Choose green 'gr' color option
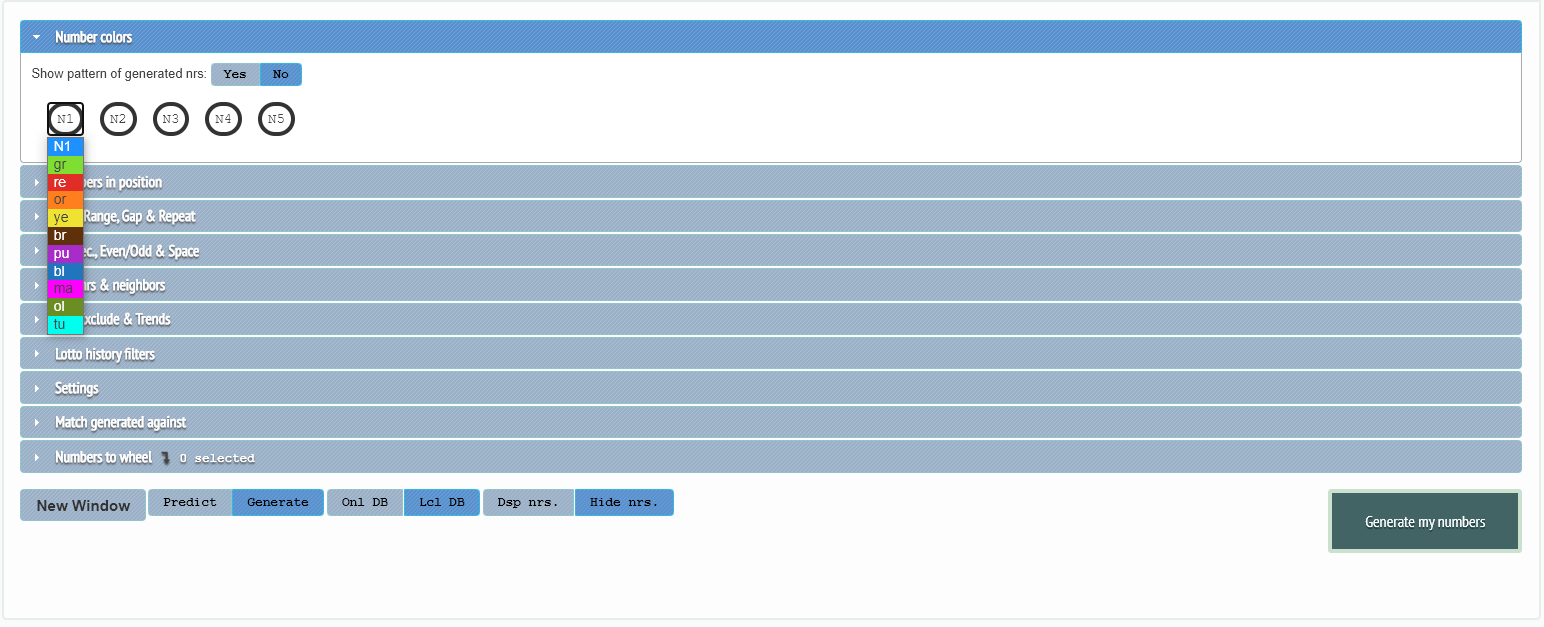 (x=65, y=164)
